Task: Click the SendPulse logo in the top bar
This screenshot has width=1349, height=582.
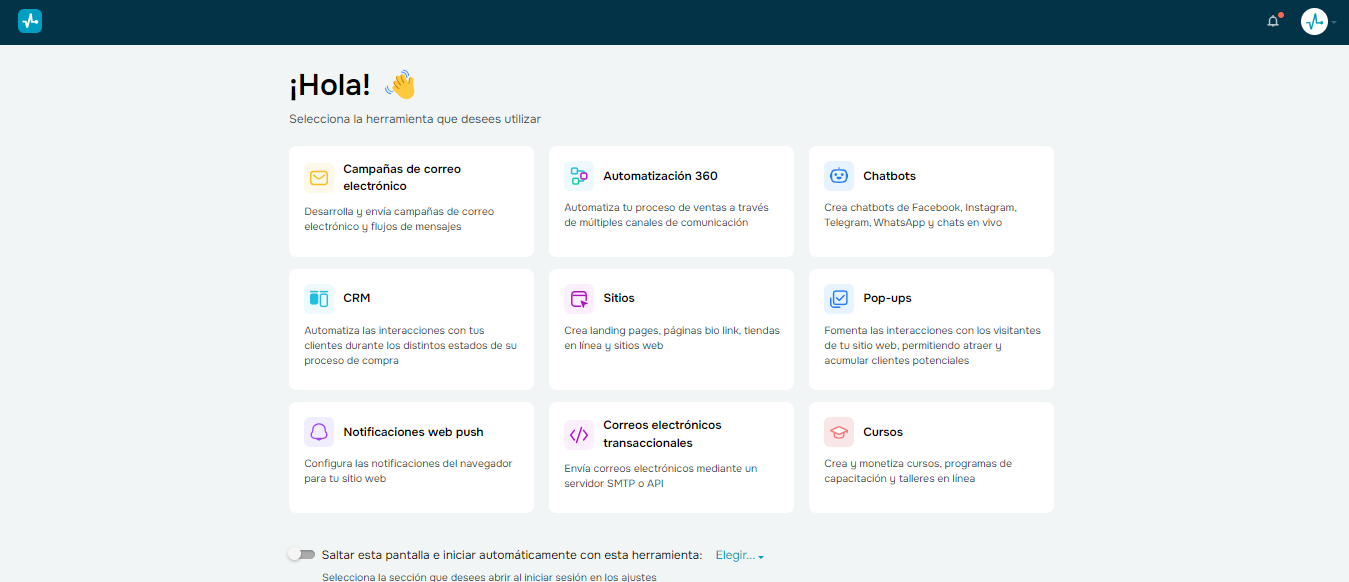Action: (x=29, y=20)
